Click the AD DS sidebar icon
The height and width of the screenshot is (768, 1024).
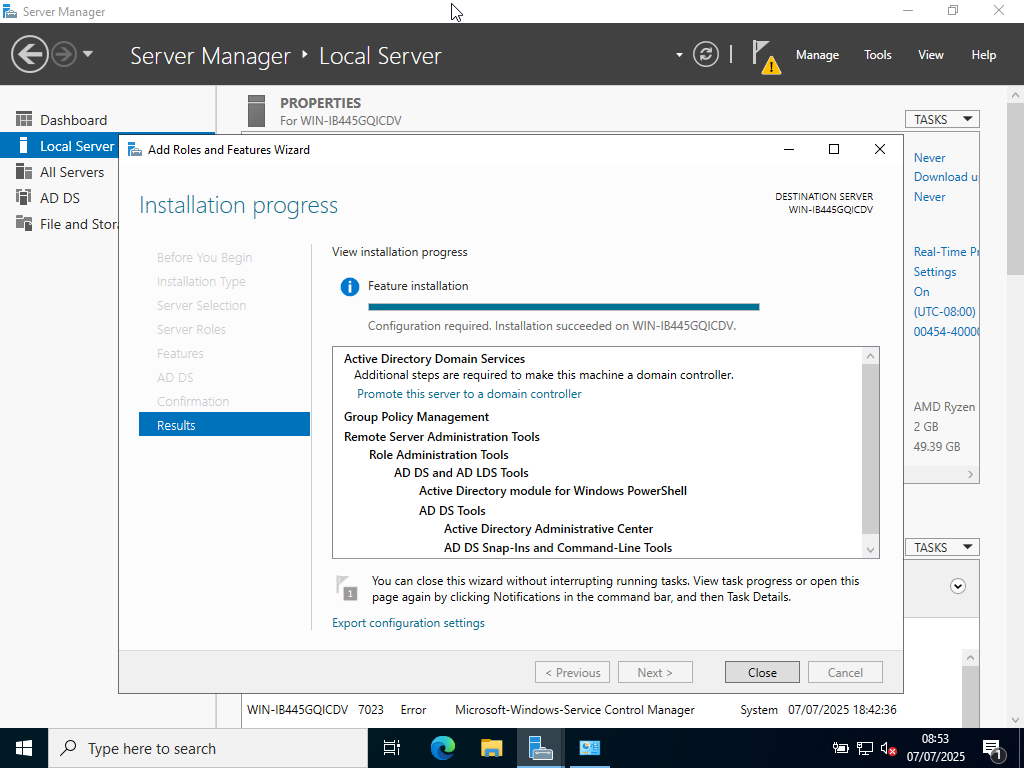pyautogui.click(x=24, y=197)
